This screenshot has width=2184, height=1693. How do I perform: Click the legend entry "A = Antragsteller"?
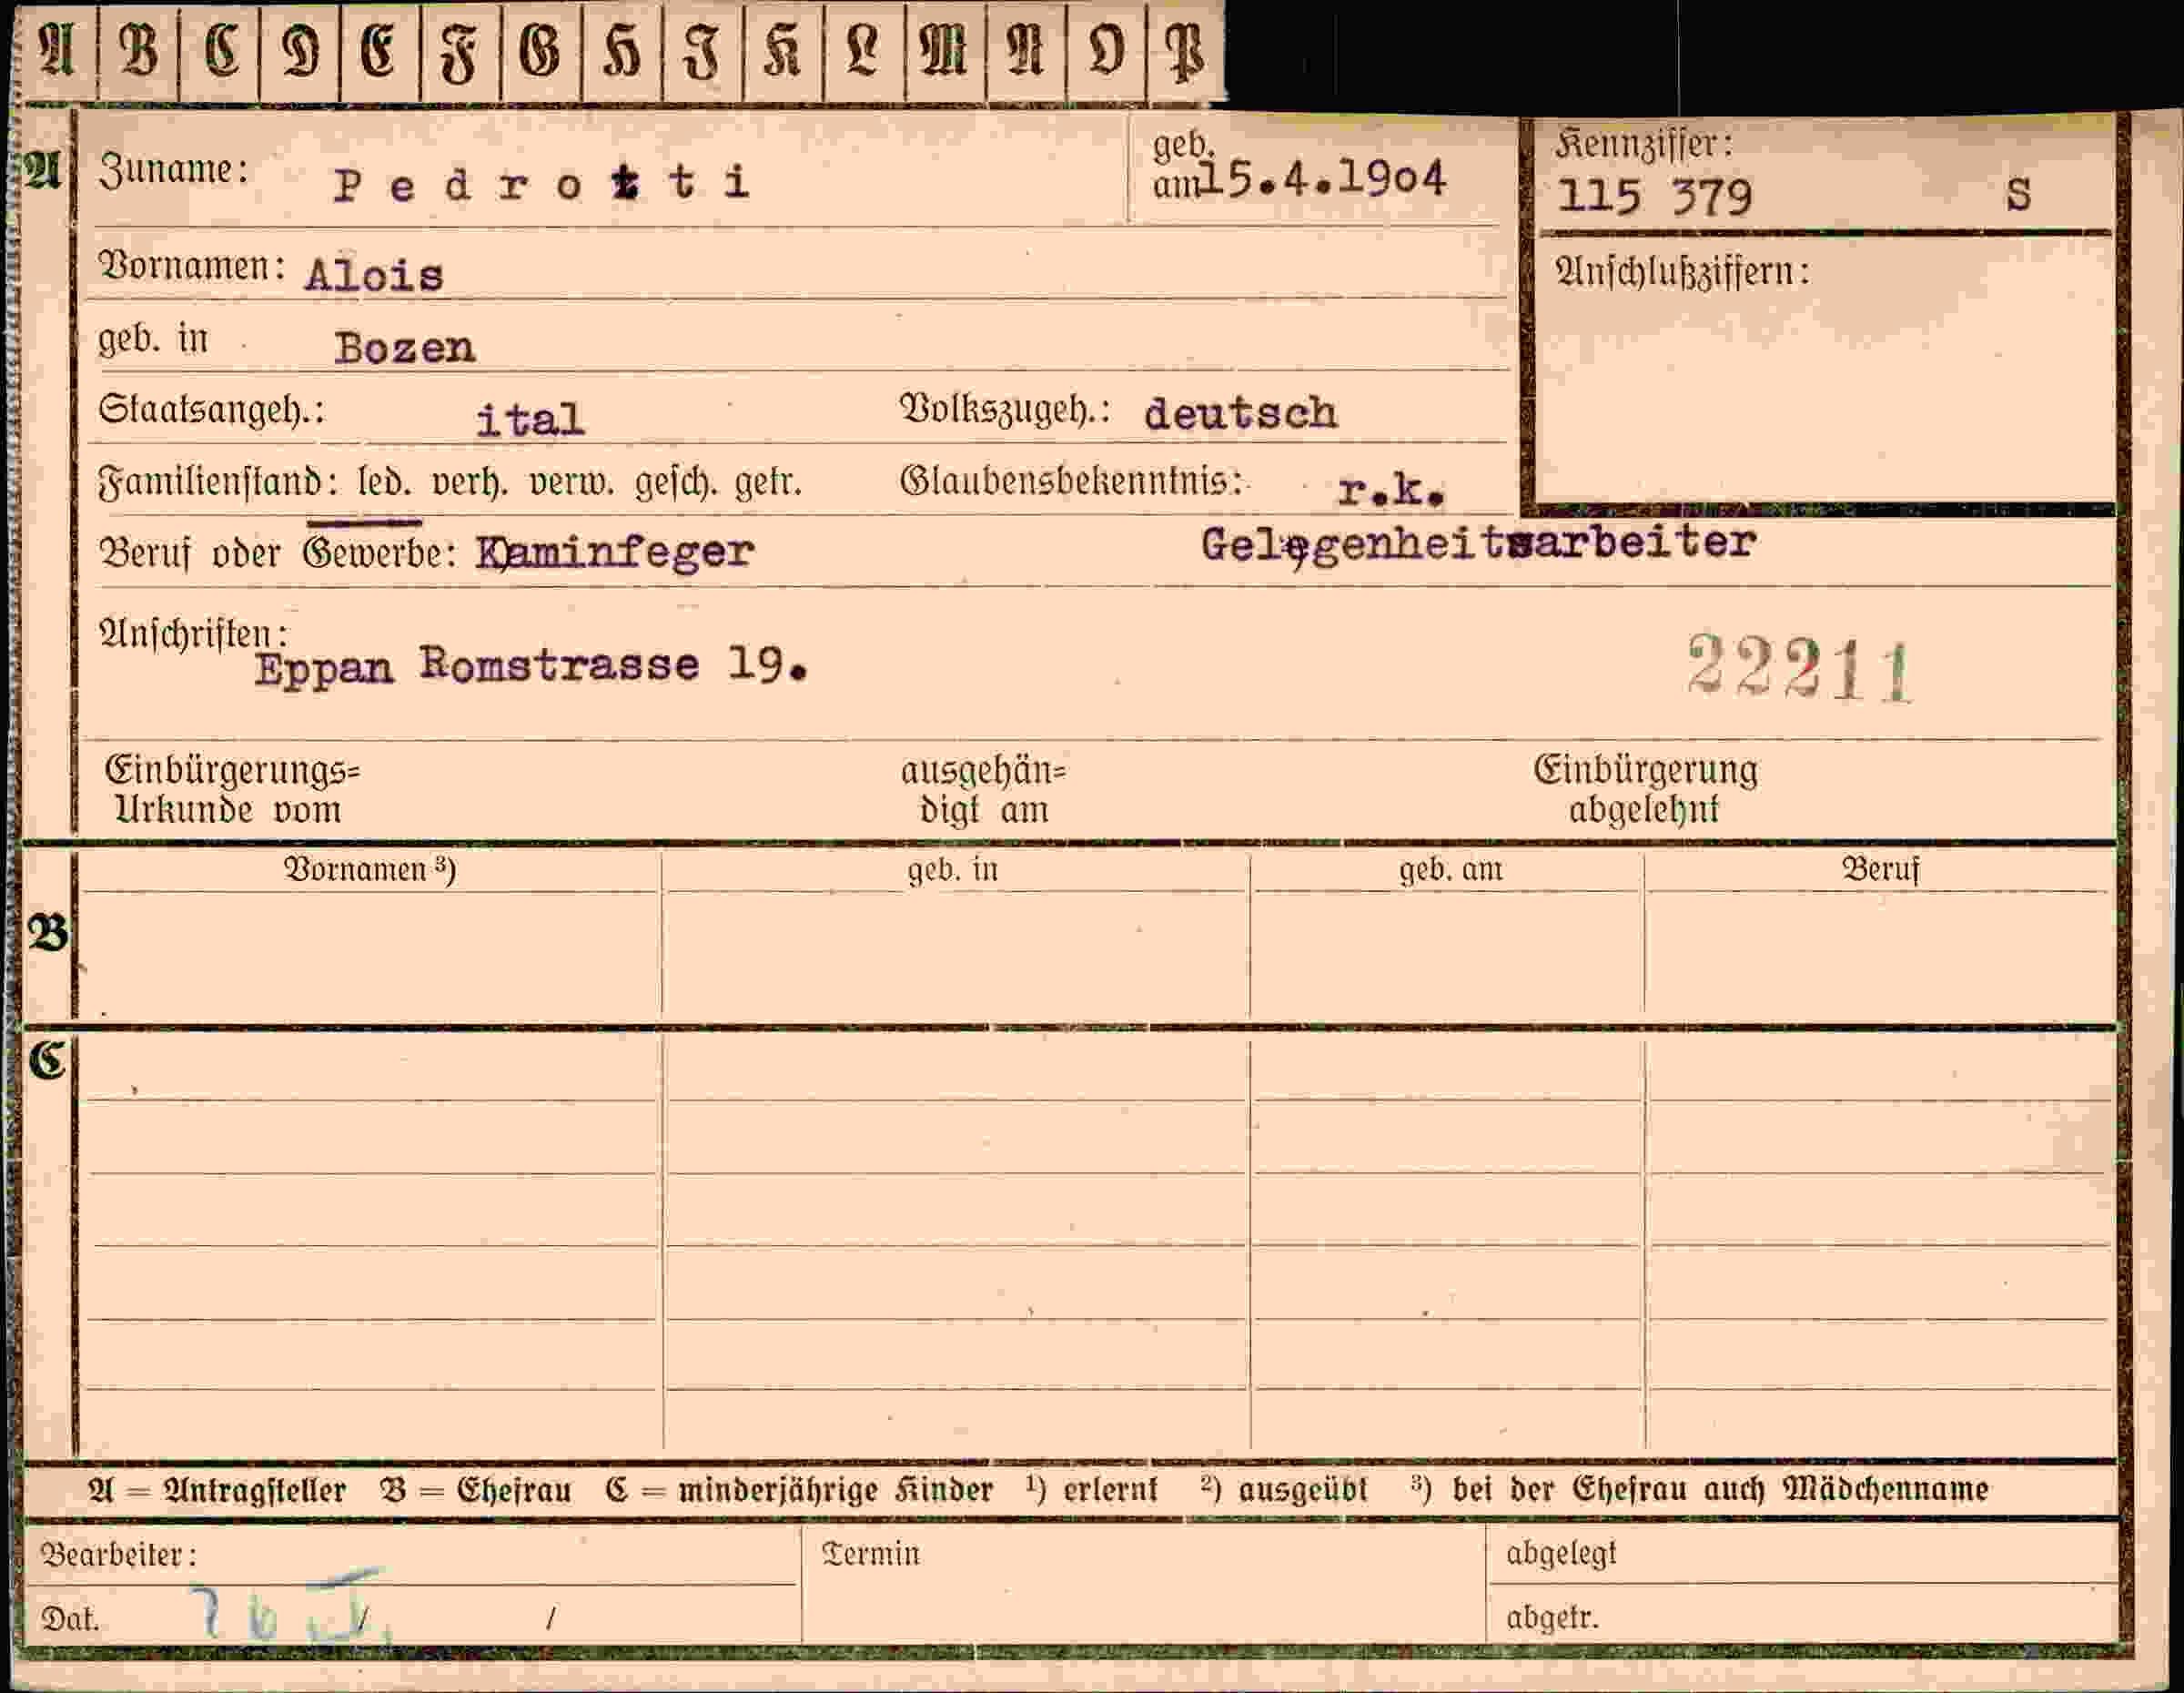click(216, 1490)
